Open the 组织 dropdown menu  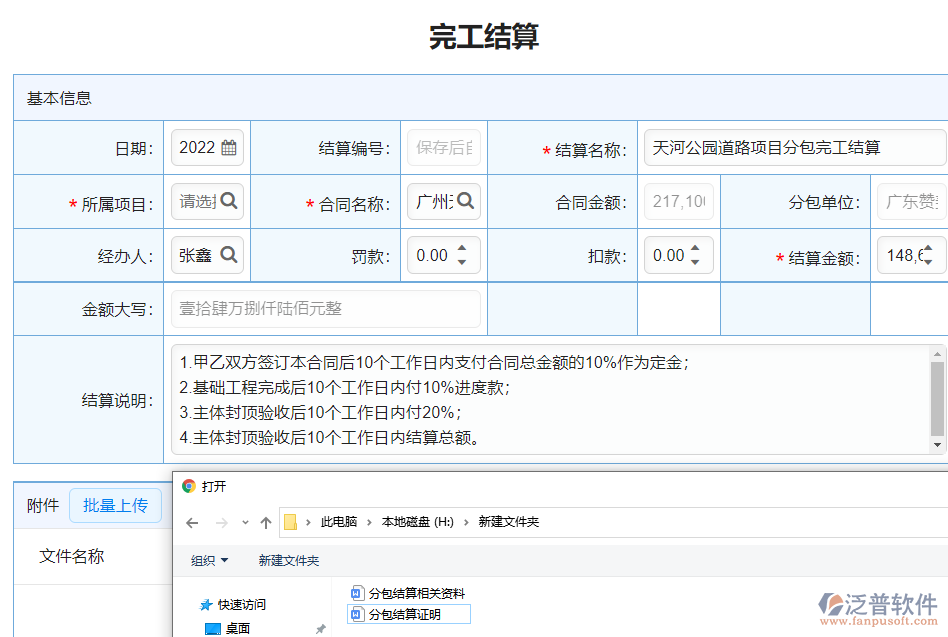point(209,560)
